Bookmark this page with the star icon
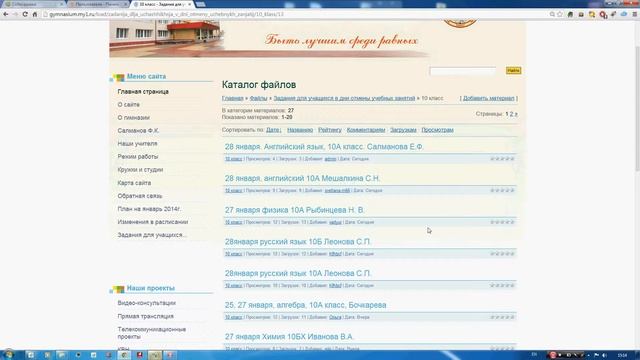The width and height of the screenshot is (640, 360). (560, 14)
